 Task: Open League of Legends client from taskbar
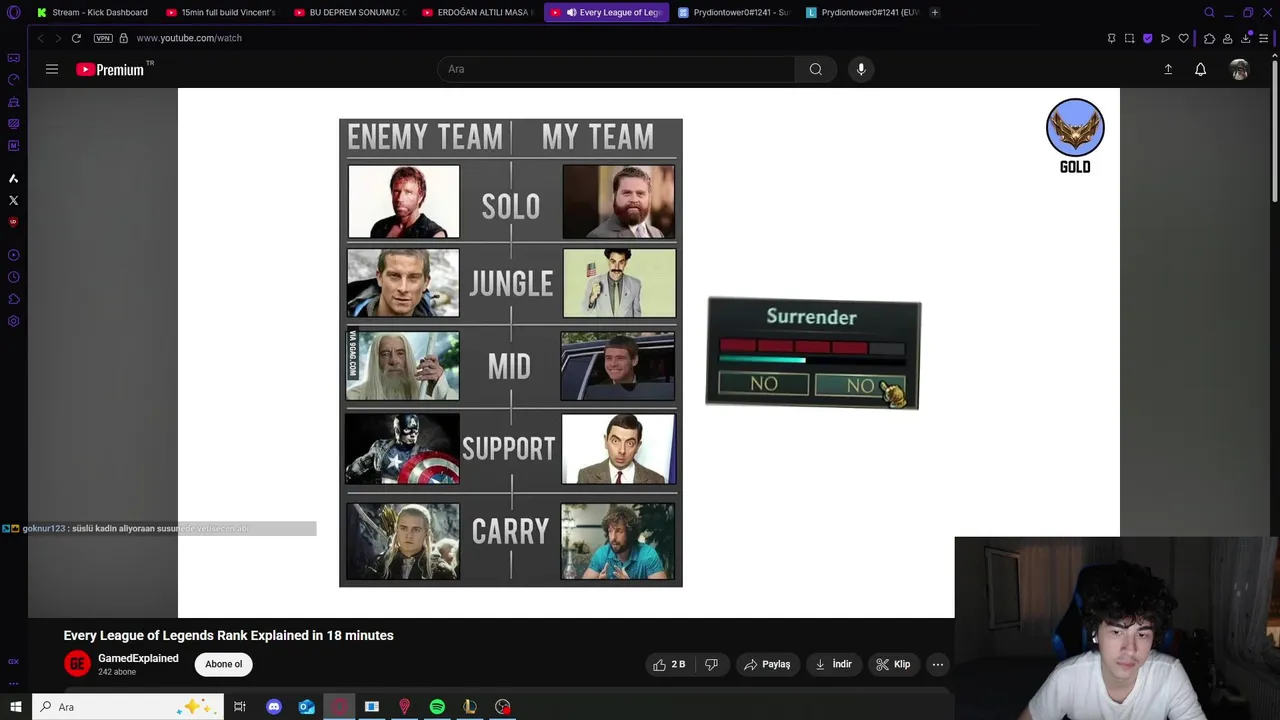[x=470, y=707]
